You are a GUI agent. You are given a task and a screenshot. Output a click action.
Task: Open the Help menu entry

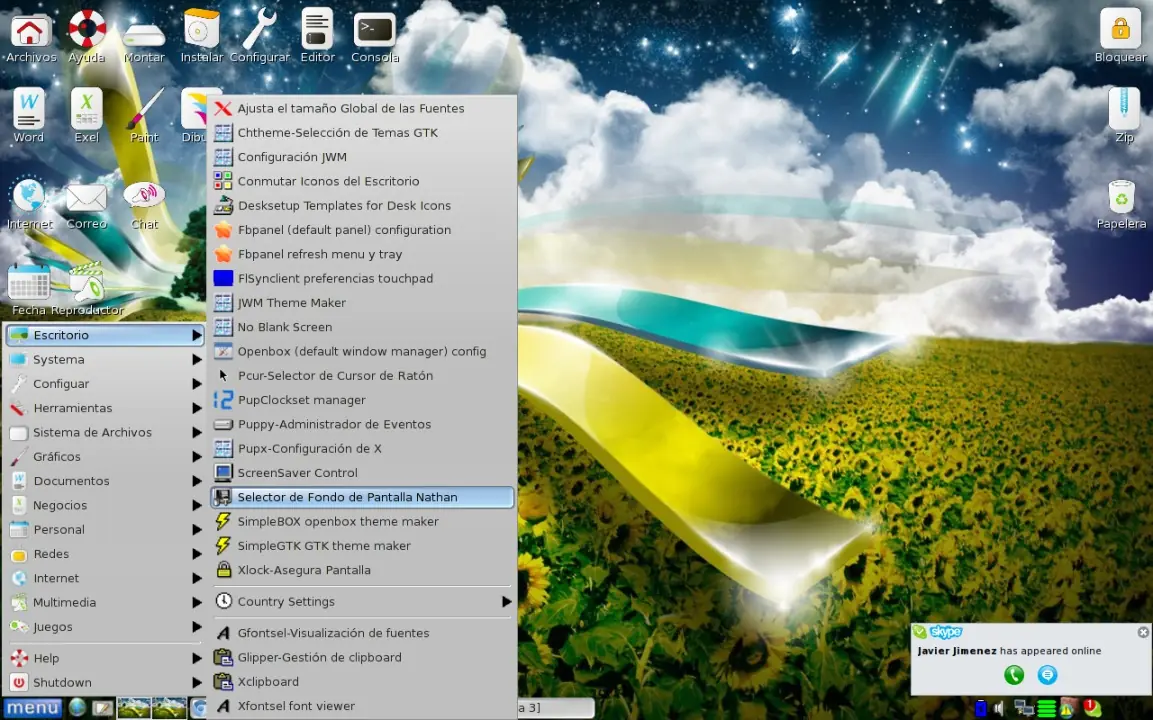point(104,657)
